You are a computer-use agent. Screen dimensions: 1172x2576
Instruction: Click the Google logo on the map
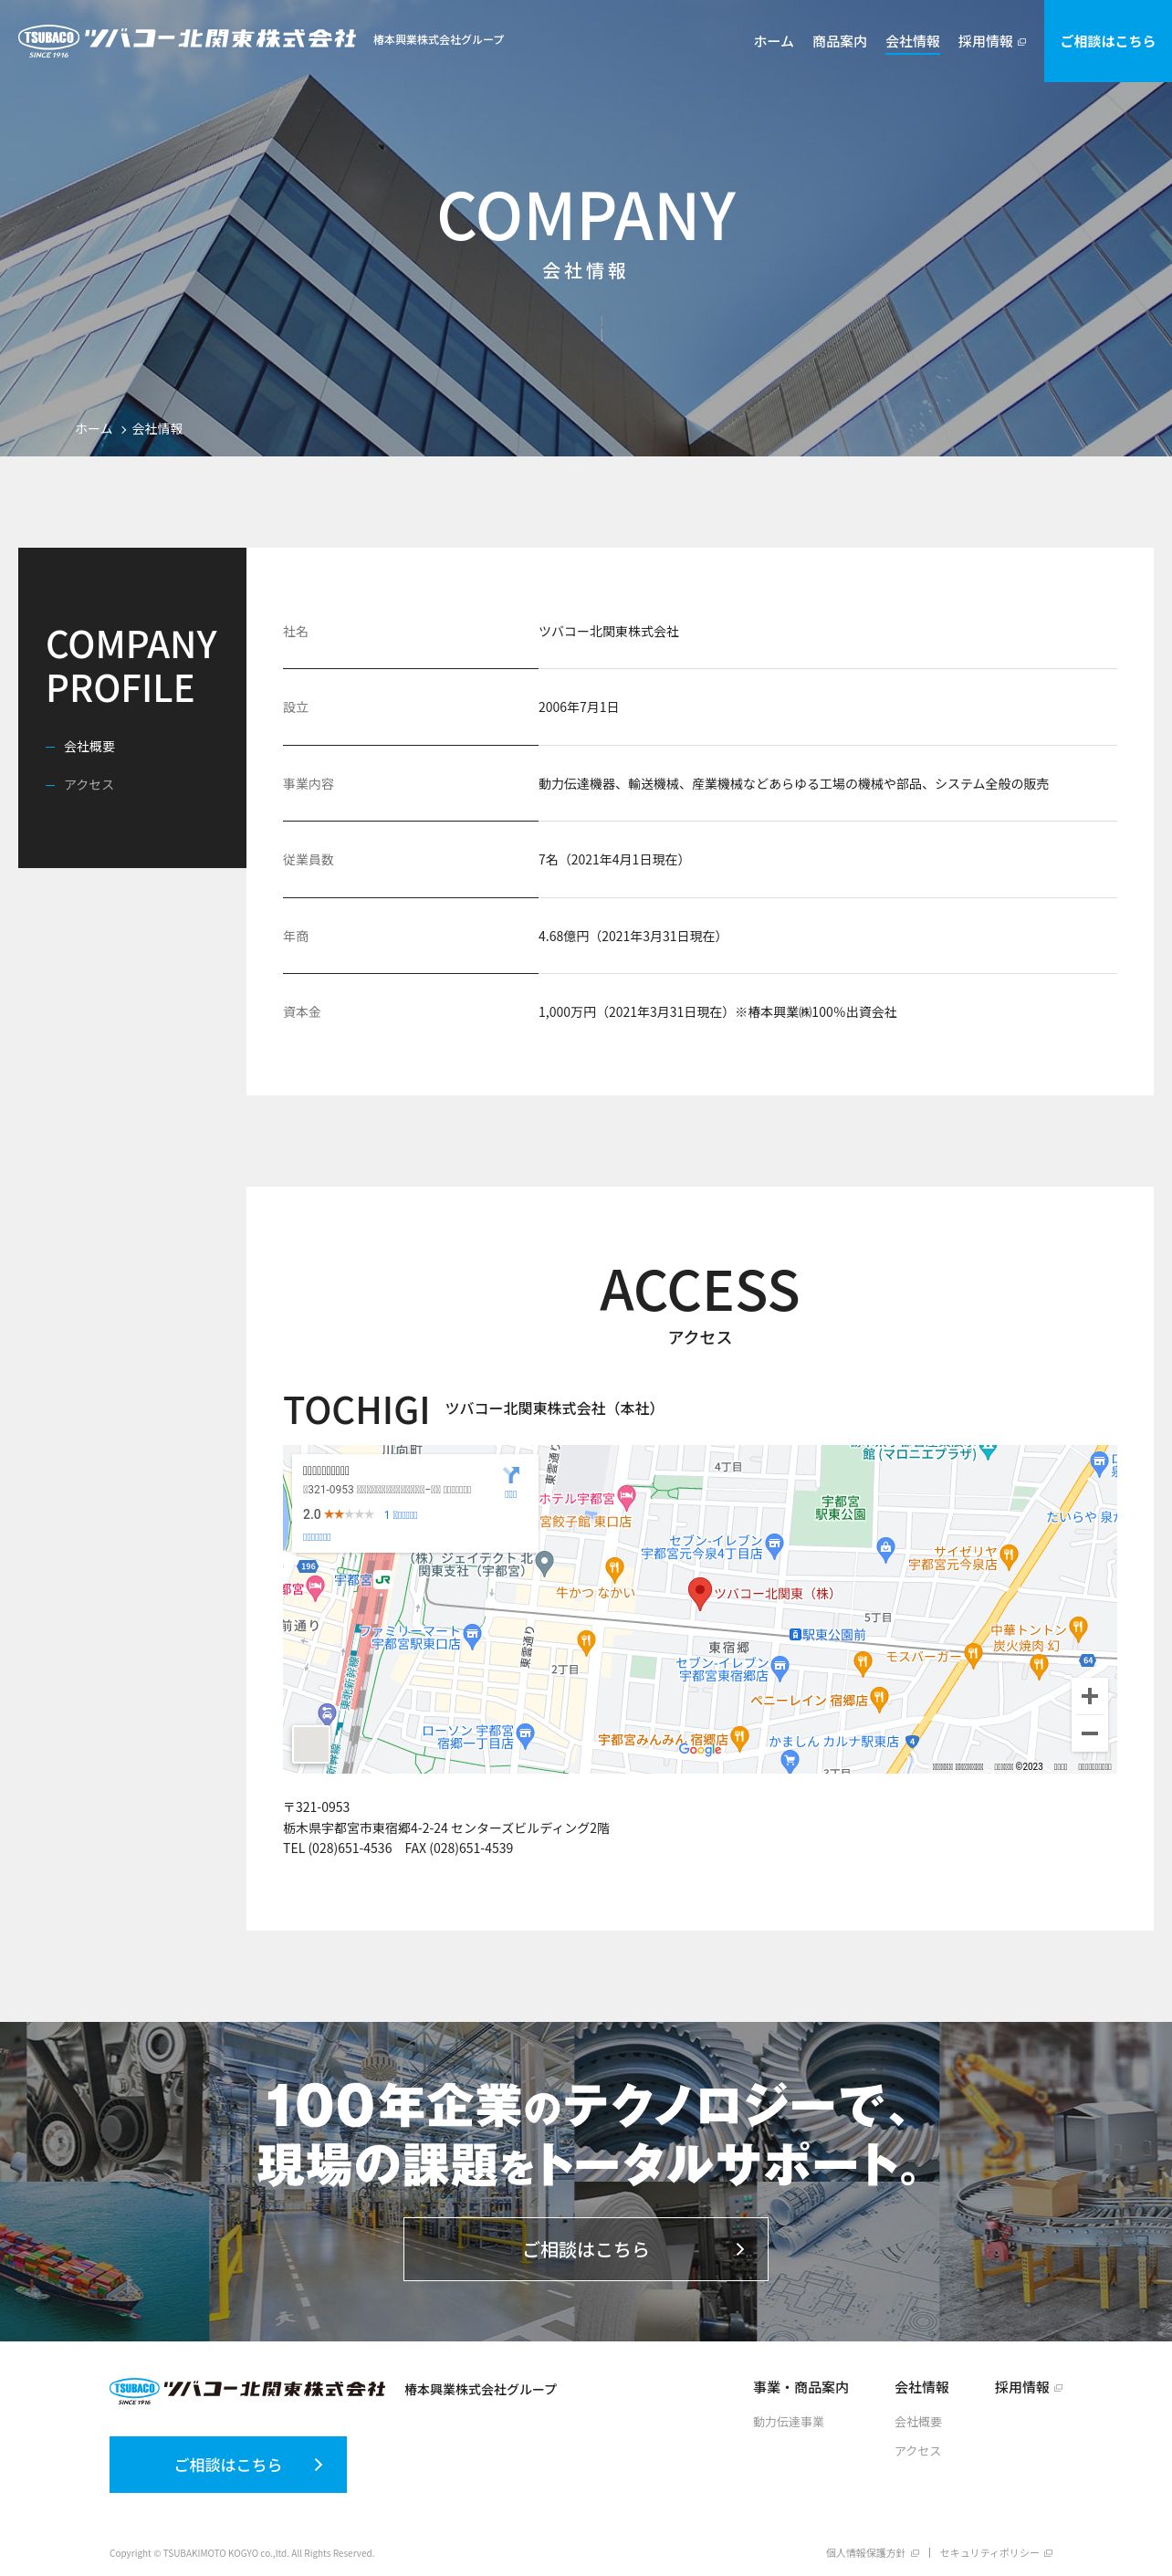700,1750
